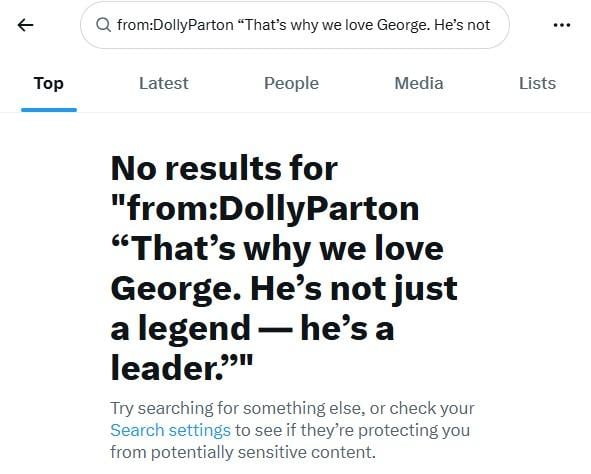This screenshot has width=591, height=474.
Task: Click the "leader." final heading line
Action: click(x=182, y=367)
